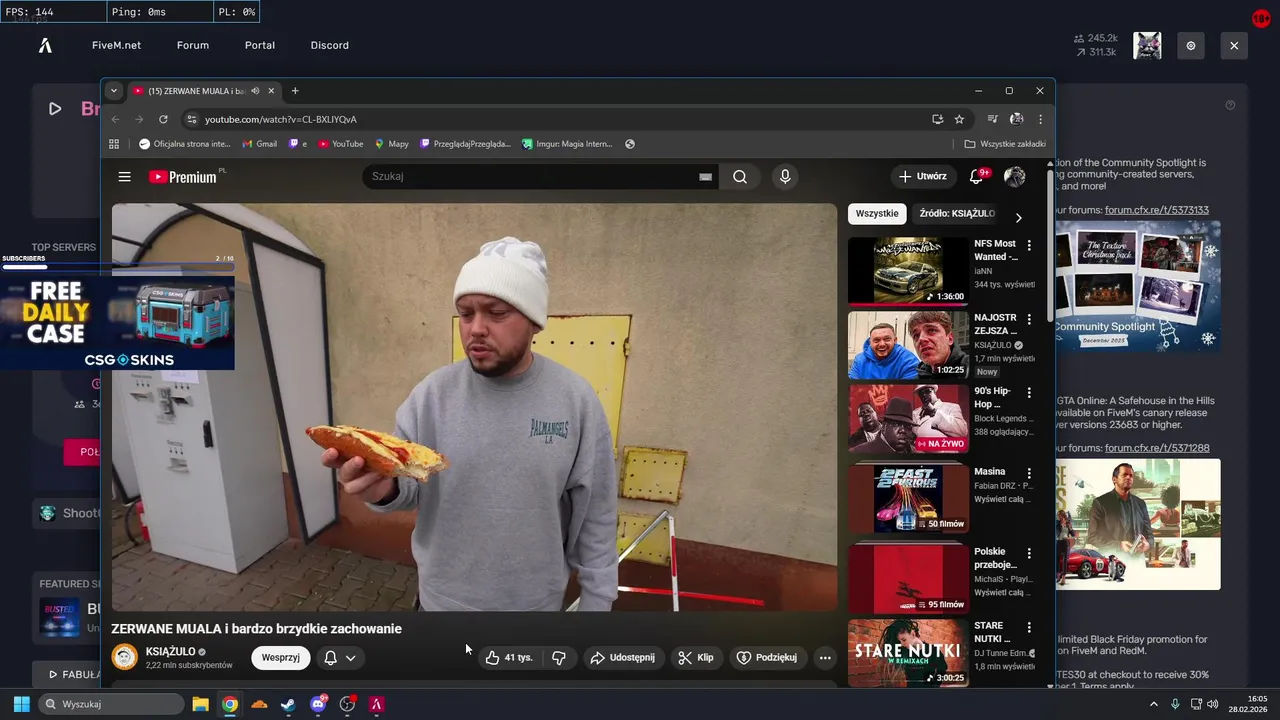The width and height of the screenshot is (1280, 720).
Task: Open more options for NFS Most Wanted video
Action: 1029,245
